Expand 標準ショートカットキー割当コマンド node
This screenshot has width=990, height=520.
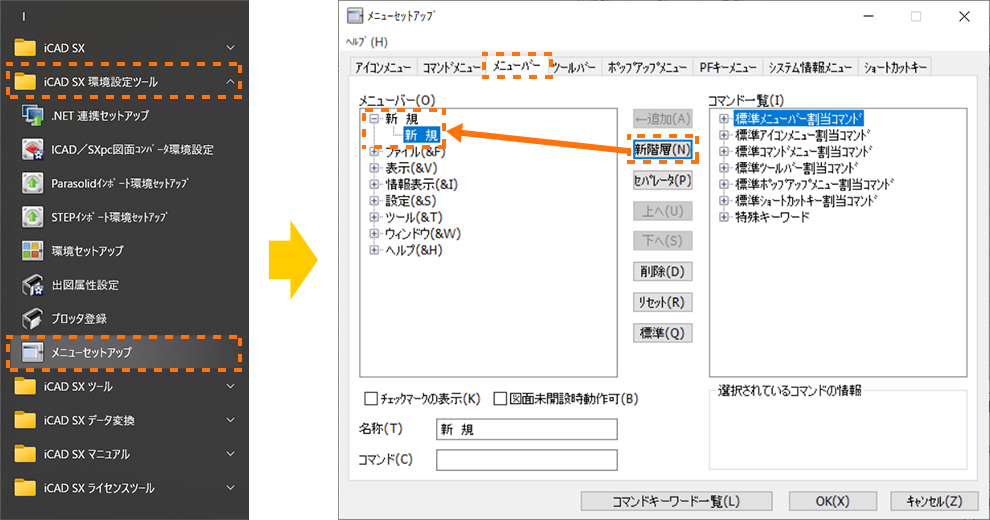click(x=724, y=201)
